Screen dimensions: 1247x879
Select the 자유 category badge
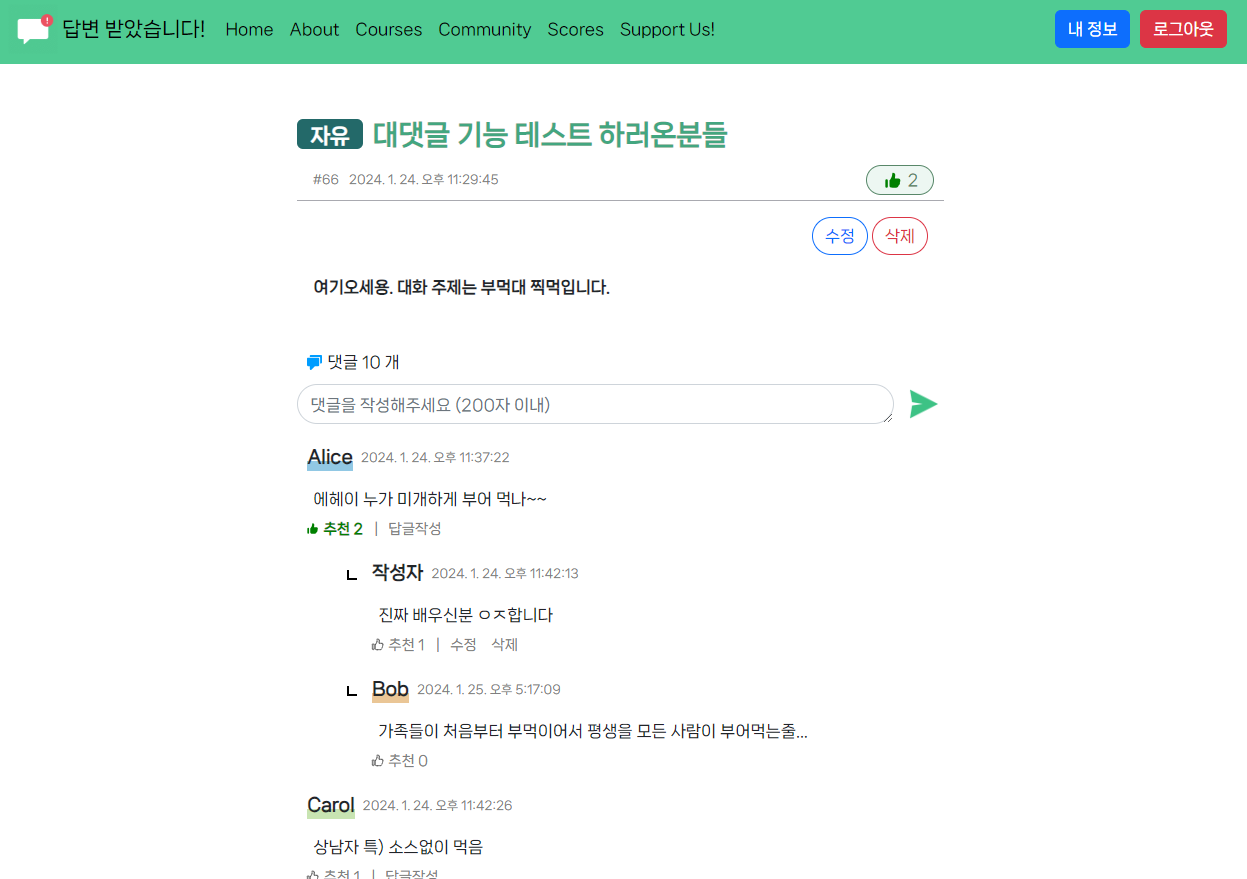tap(329, 134)
